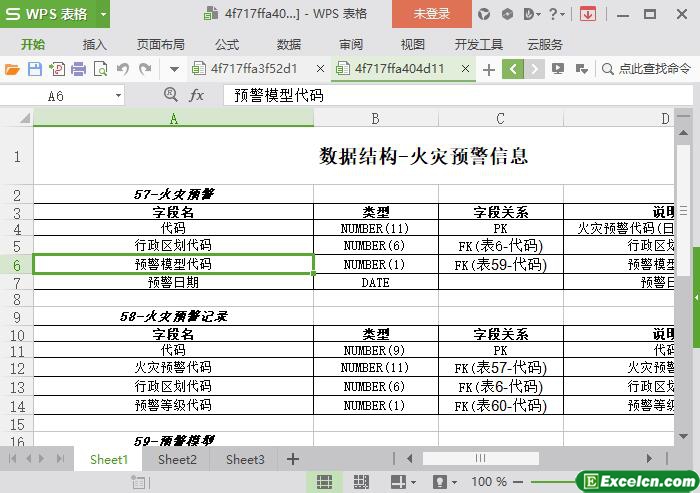Click the fx insert function icon
Screen dimensions: 700x493
[x=196, y=95]
